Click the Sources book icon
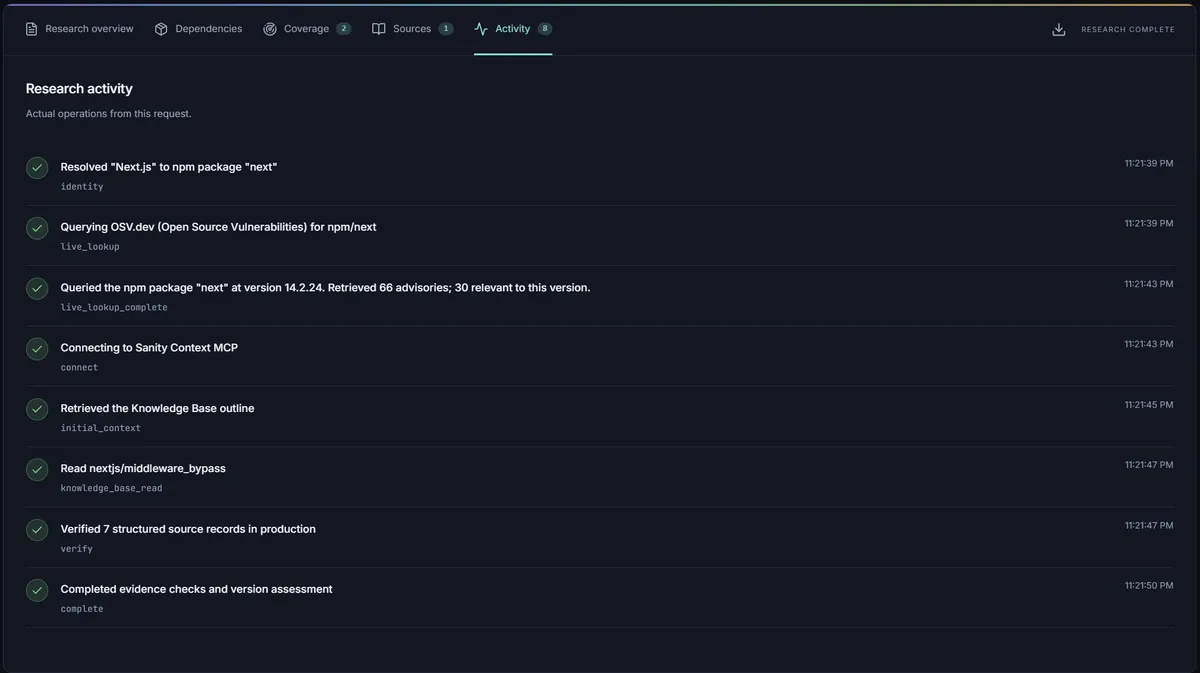The width and height of the screenshot is (1200, 673). click(x=379, y=29)
